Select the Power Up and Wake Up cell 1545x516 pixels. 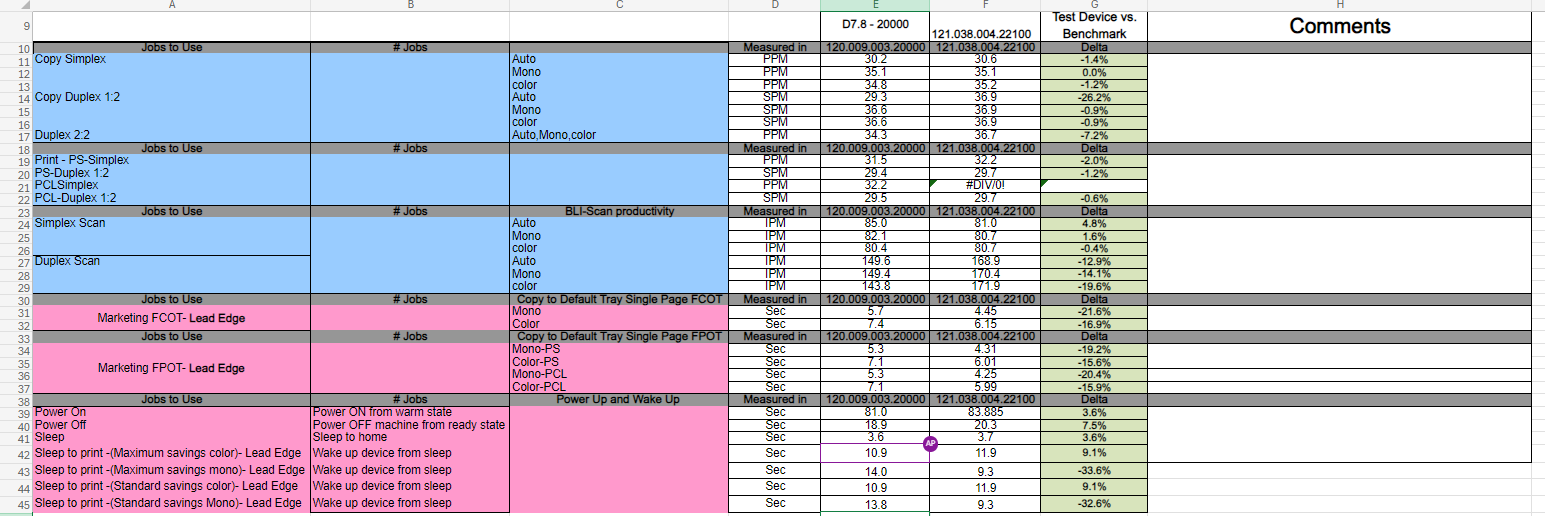(619, 399)
